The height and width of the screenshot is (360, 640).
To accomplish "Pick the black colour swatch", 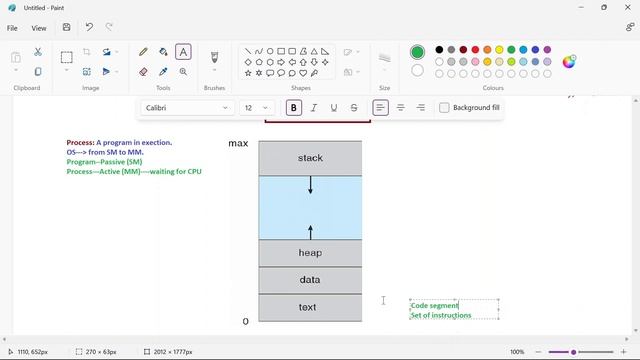I will (x=439, y=50).
